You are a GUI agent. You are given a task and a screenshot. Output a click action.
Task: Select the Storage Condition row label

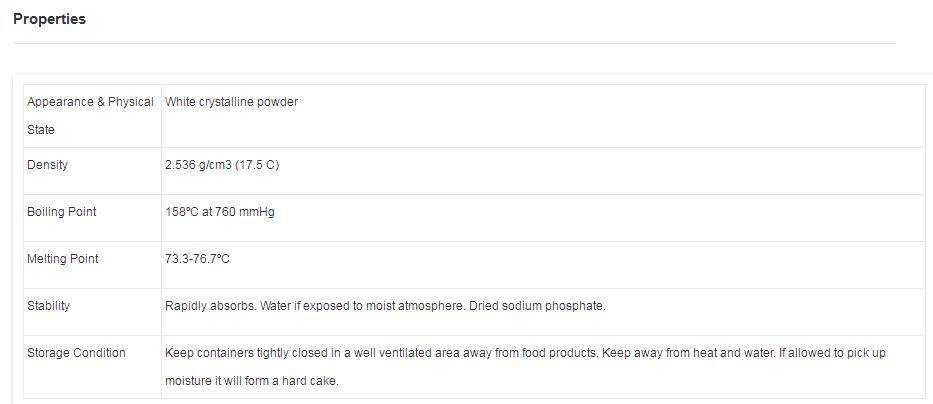point(76,353)
